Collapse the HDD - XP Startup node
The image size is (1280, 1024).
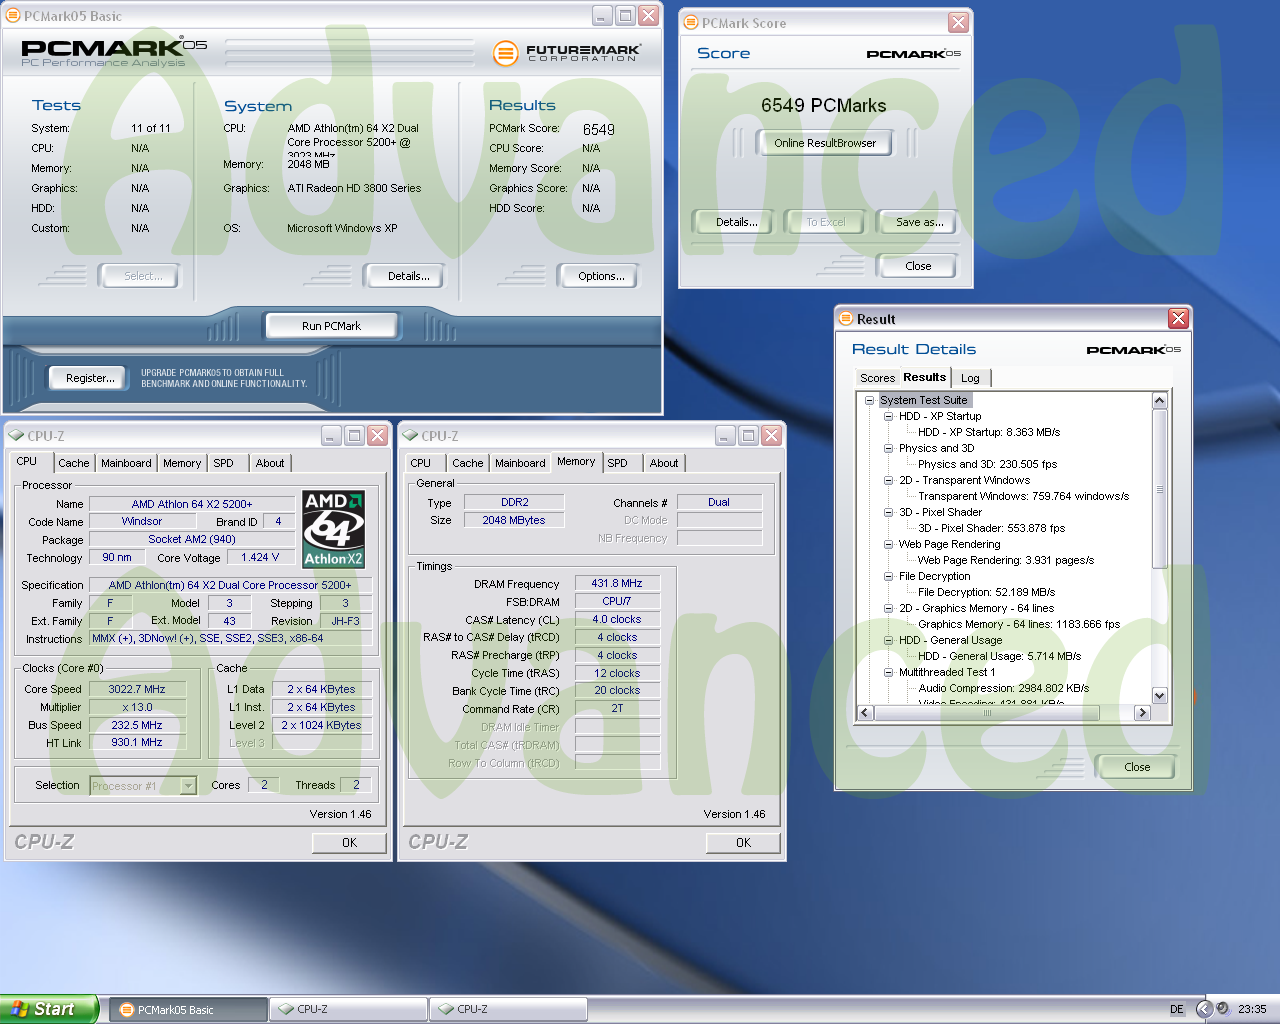[x=888, y=416]
